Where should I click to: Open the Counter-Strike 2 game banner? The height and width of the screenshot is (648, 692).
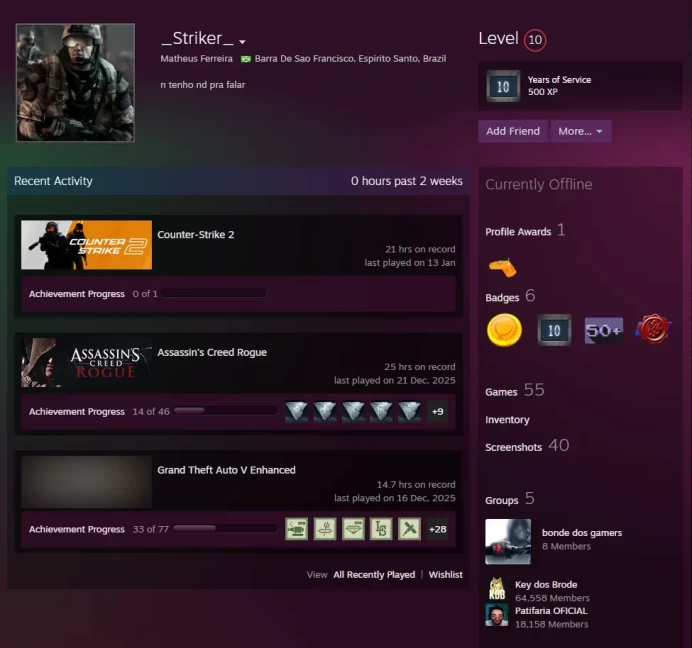[86, 245]
